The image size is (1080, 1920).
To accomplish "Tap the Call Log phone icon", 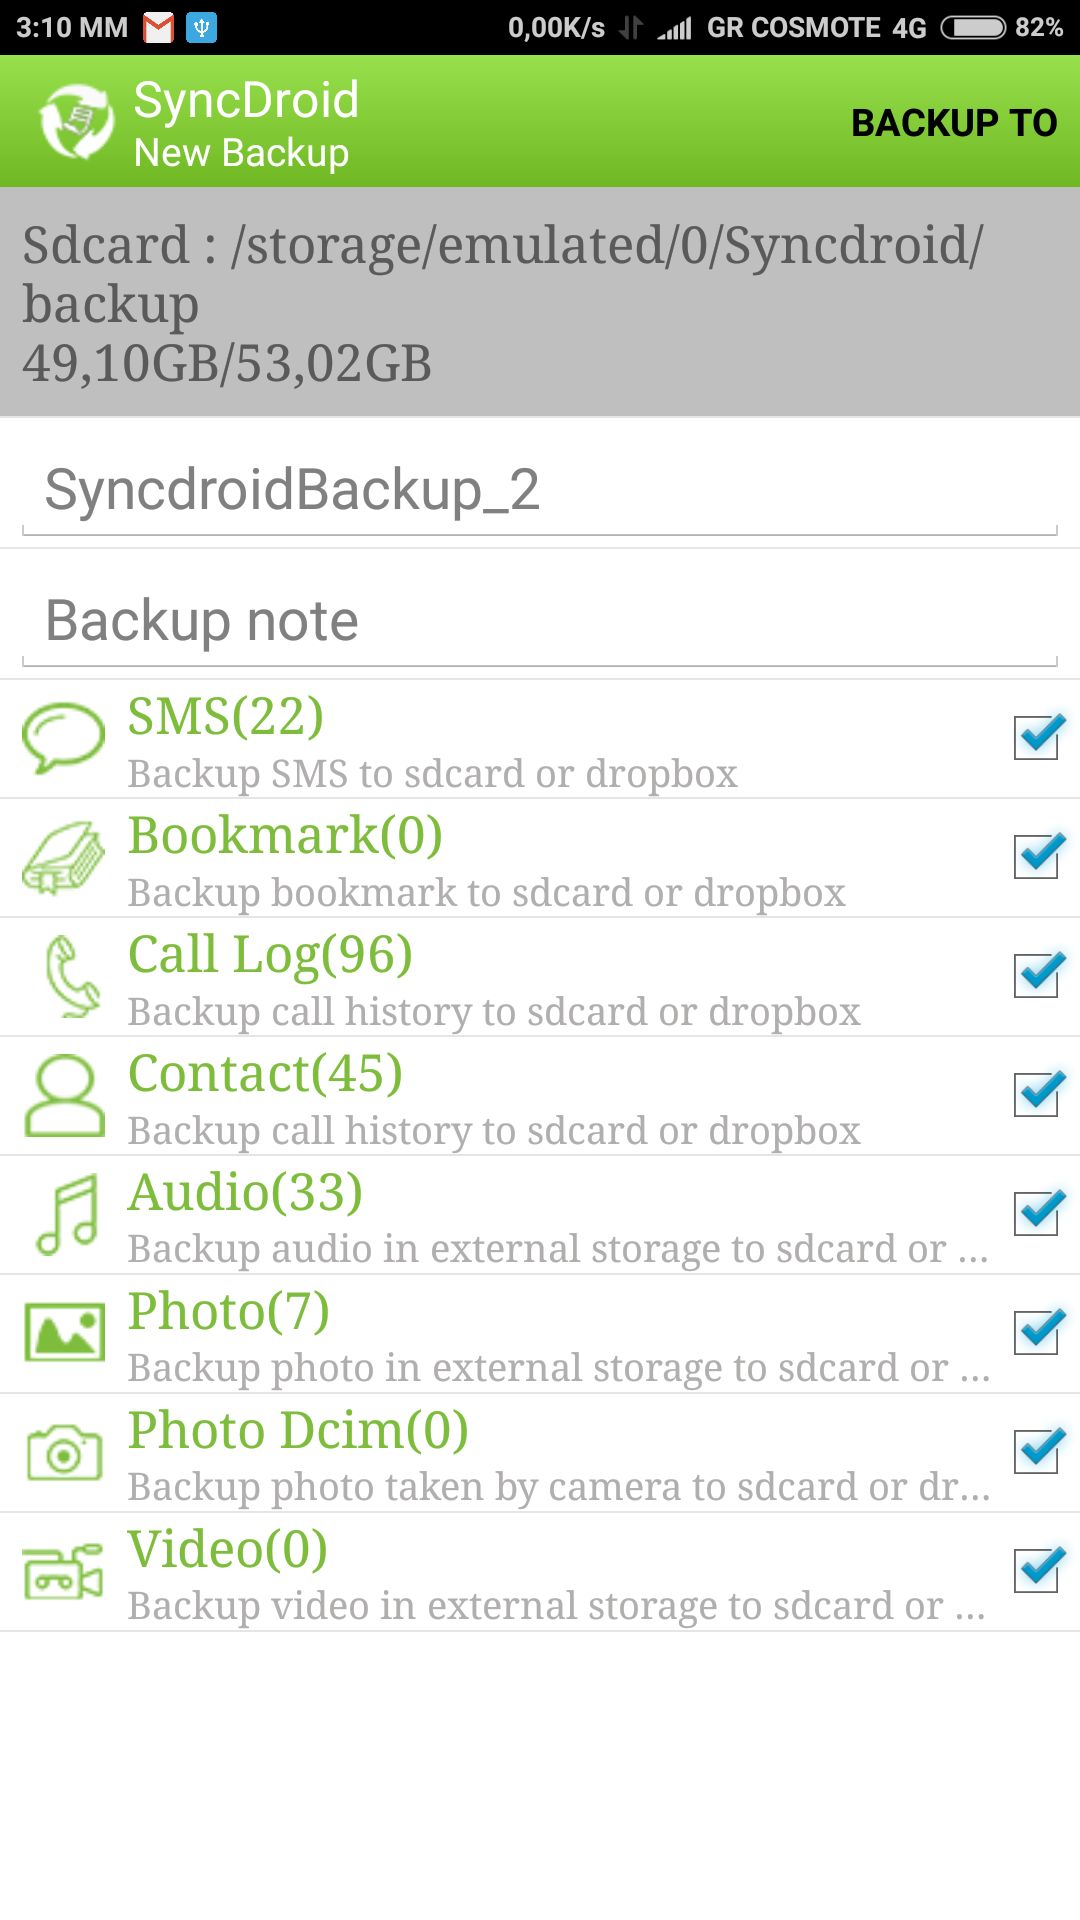I will [70, 976].
